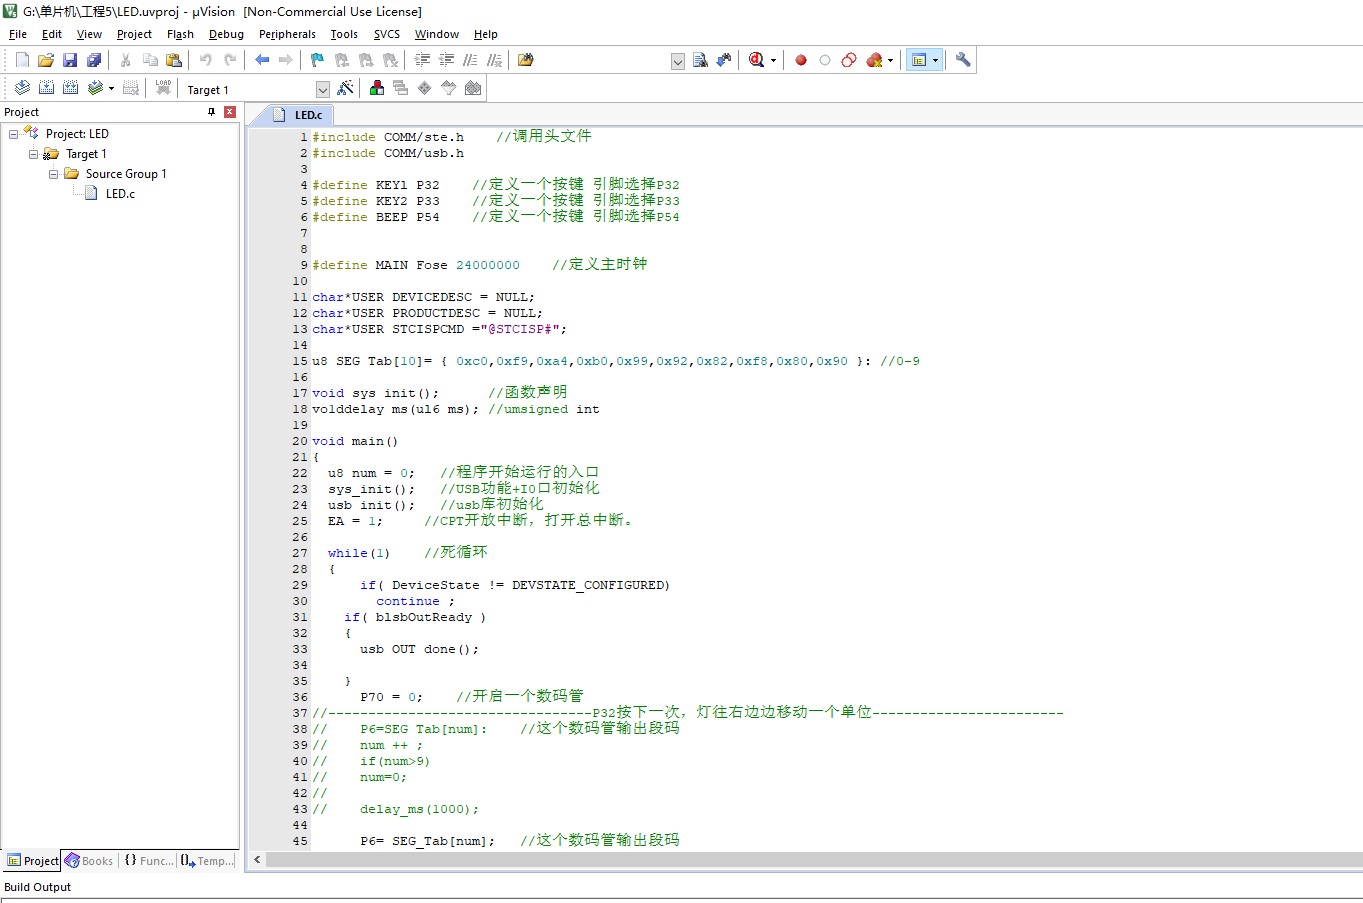Image resolution: width=1363 pixels, height=903 pixels.
Task: Switch to the Books tab
Action: pos(89,861)
